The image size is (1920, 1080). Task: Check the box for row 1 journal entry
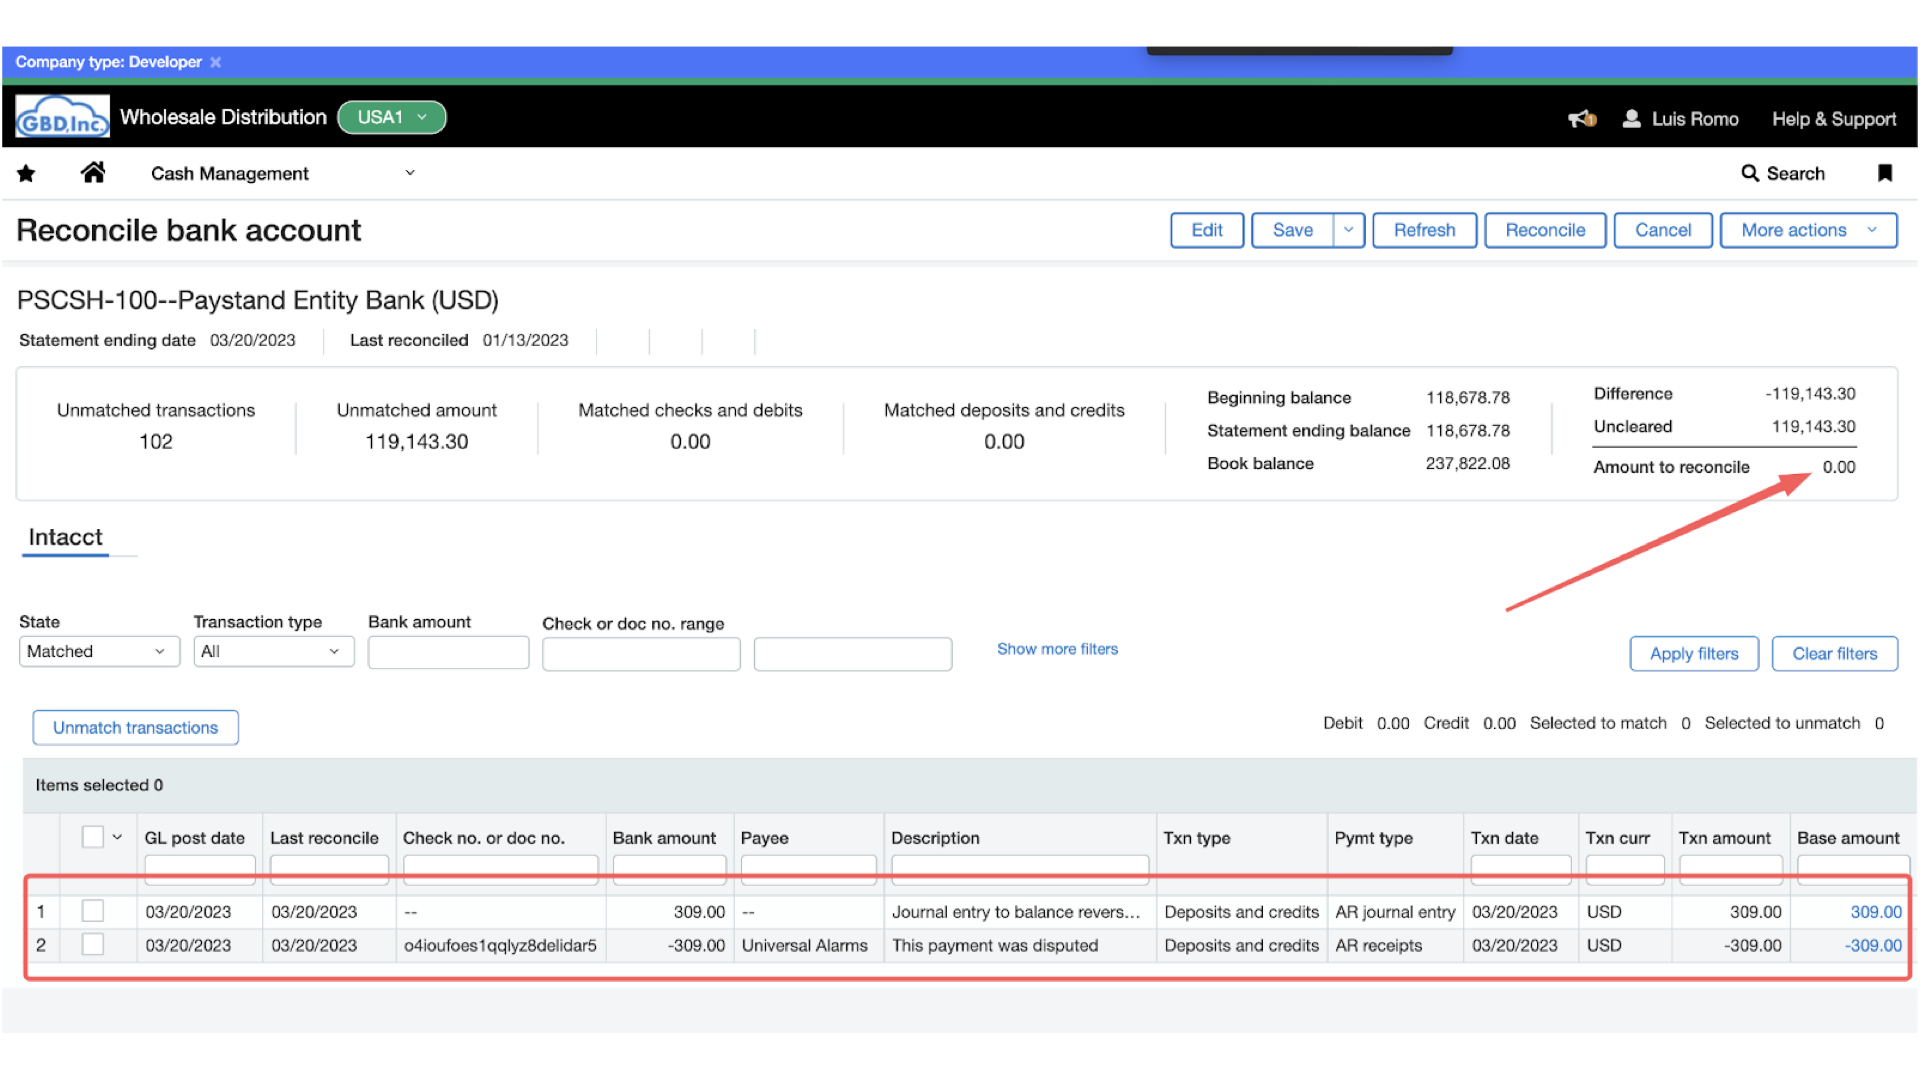[93, 911]
